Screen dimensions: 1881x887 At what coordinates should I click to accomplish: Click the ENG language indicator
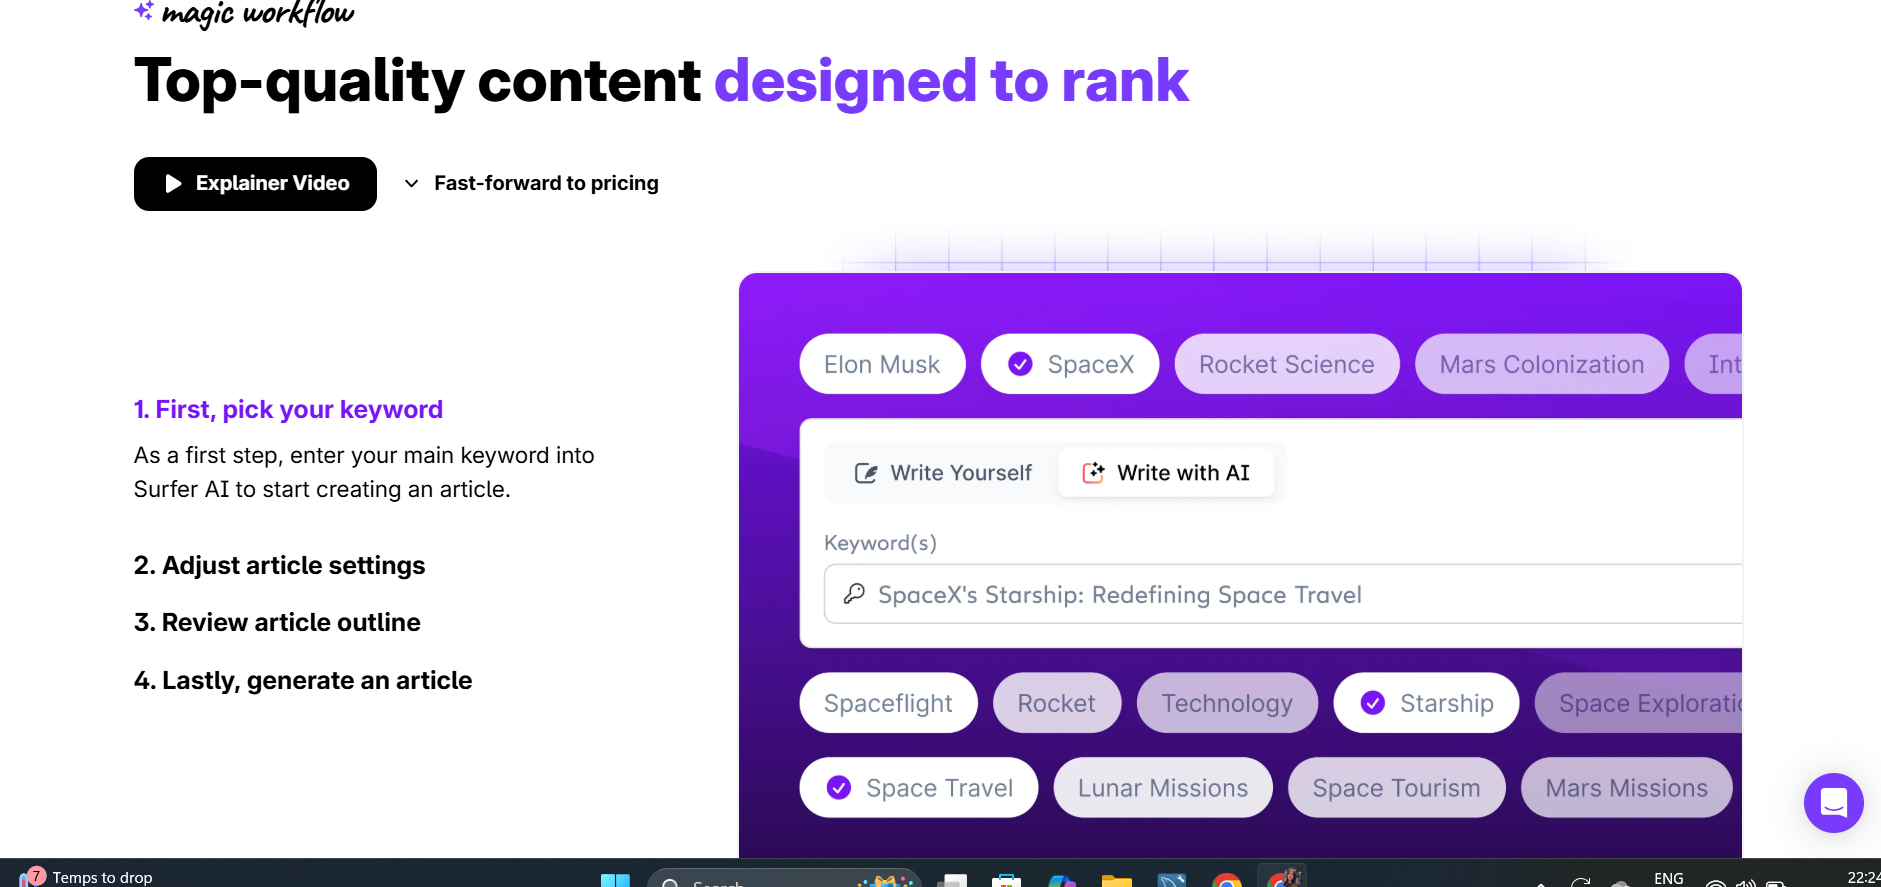point(1668,878)
